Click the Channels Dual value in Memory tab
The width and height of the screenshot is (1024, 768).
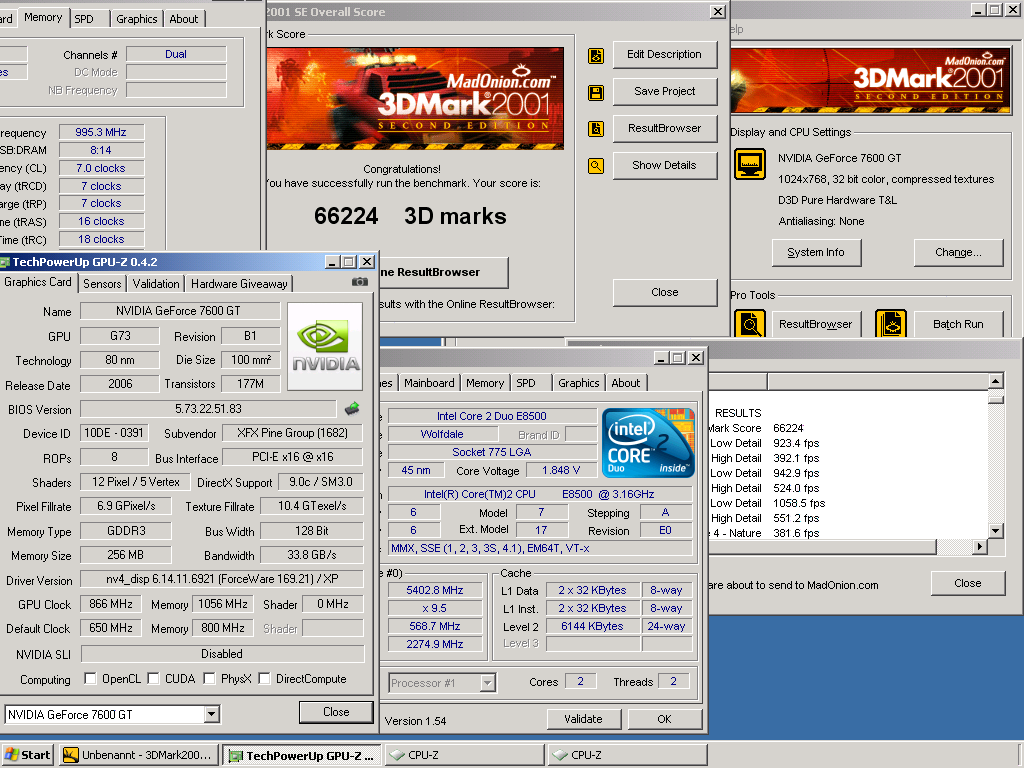point(176,54)
